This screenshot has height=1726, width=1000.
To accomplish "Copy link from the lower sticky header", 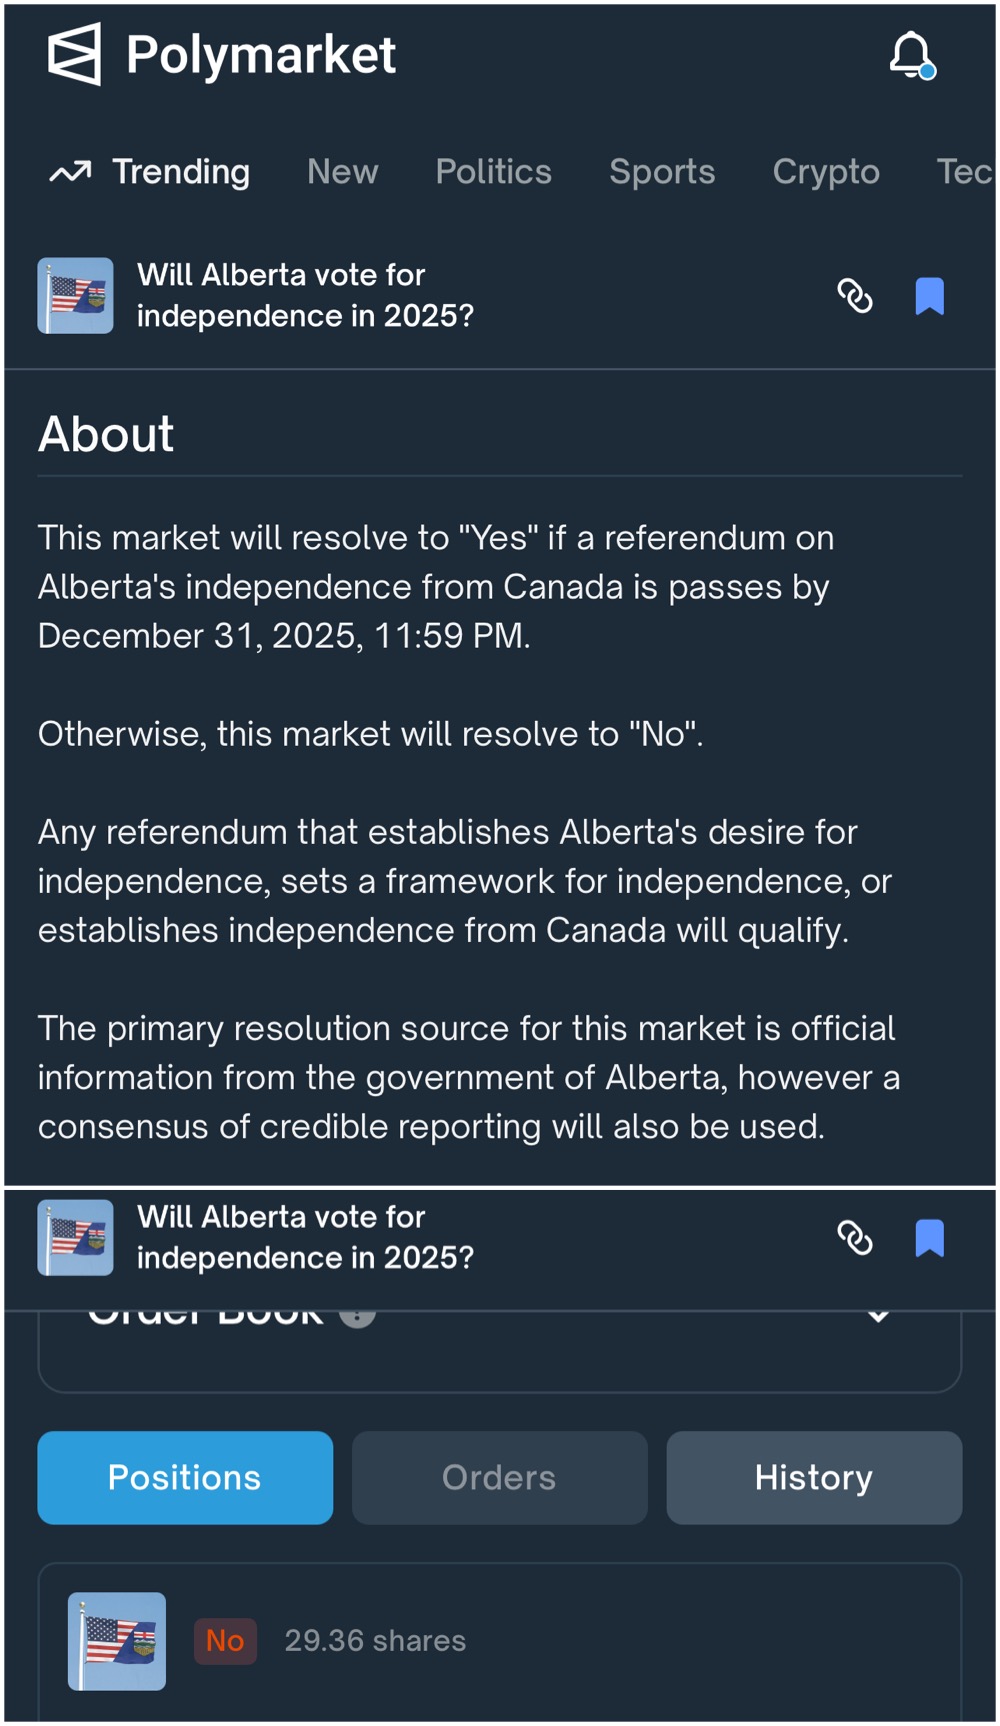I will [855, 1238].
